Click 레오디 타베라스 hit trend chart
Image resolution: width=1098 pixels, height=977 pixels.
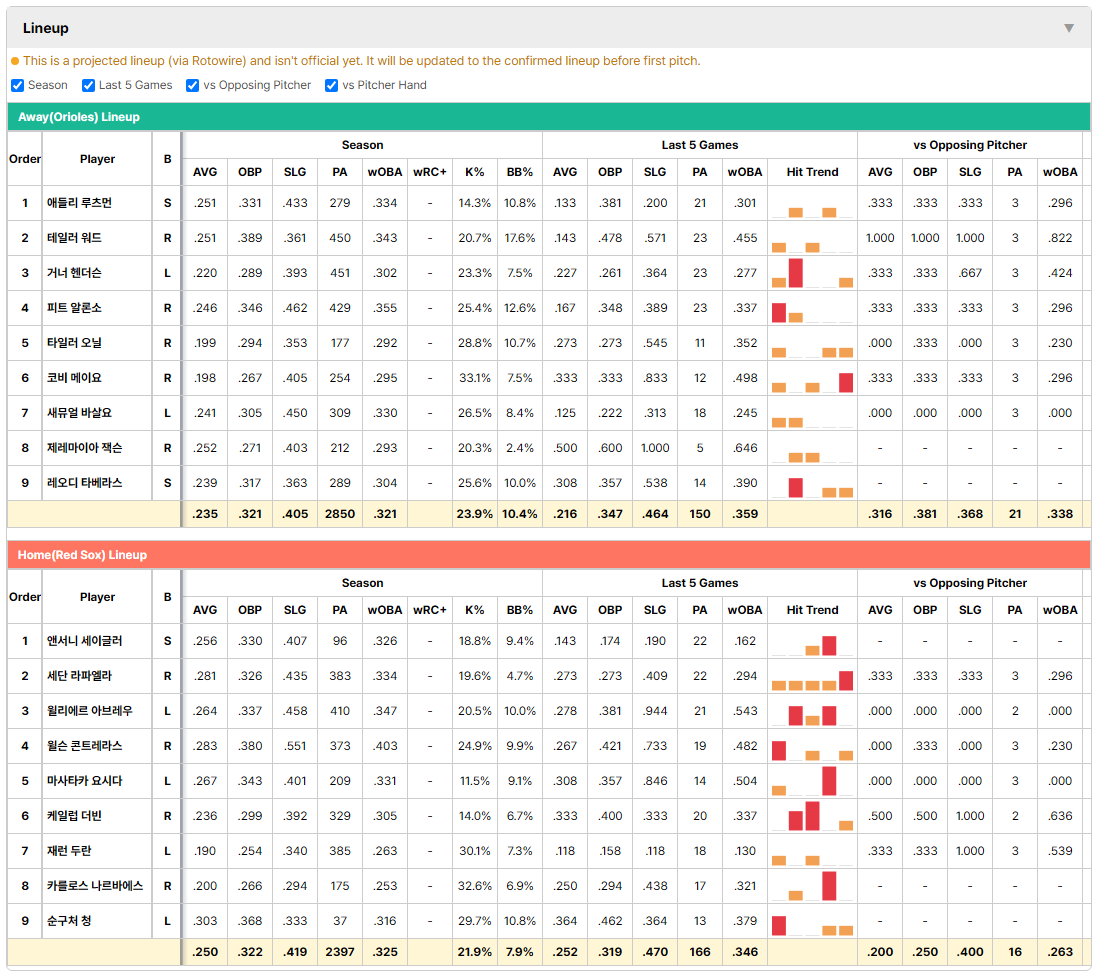(812, 483)
